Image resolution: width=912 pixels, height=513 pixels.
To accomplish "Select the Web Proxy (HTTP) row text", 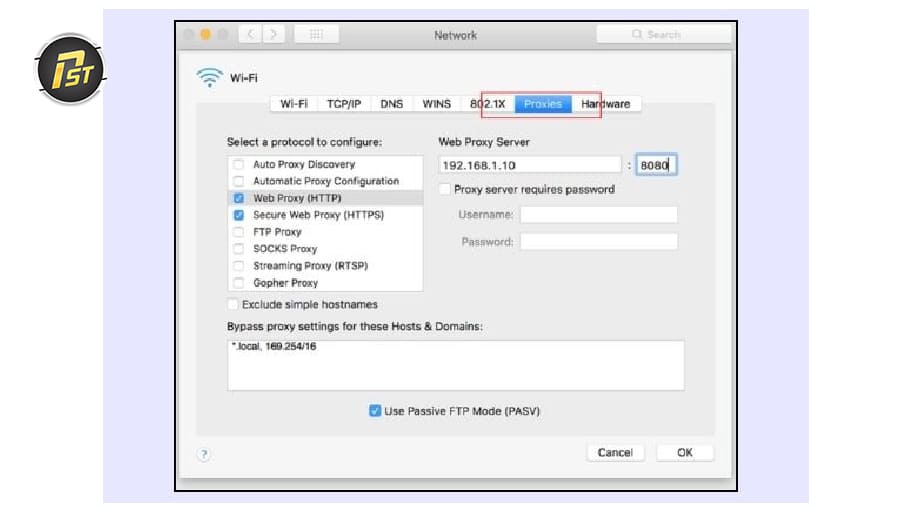I will click(x=297, y=198).
